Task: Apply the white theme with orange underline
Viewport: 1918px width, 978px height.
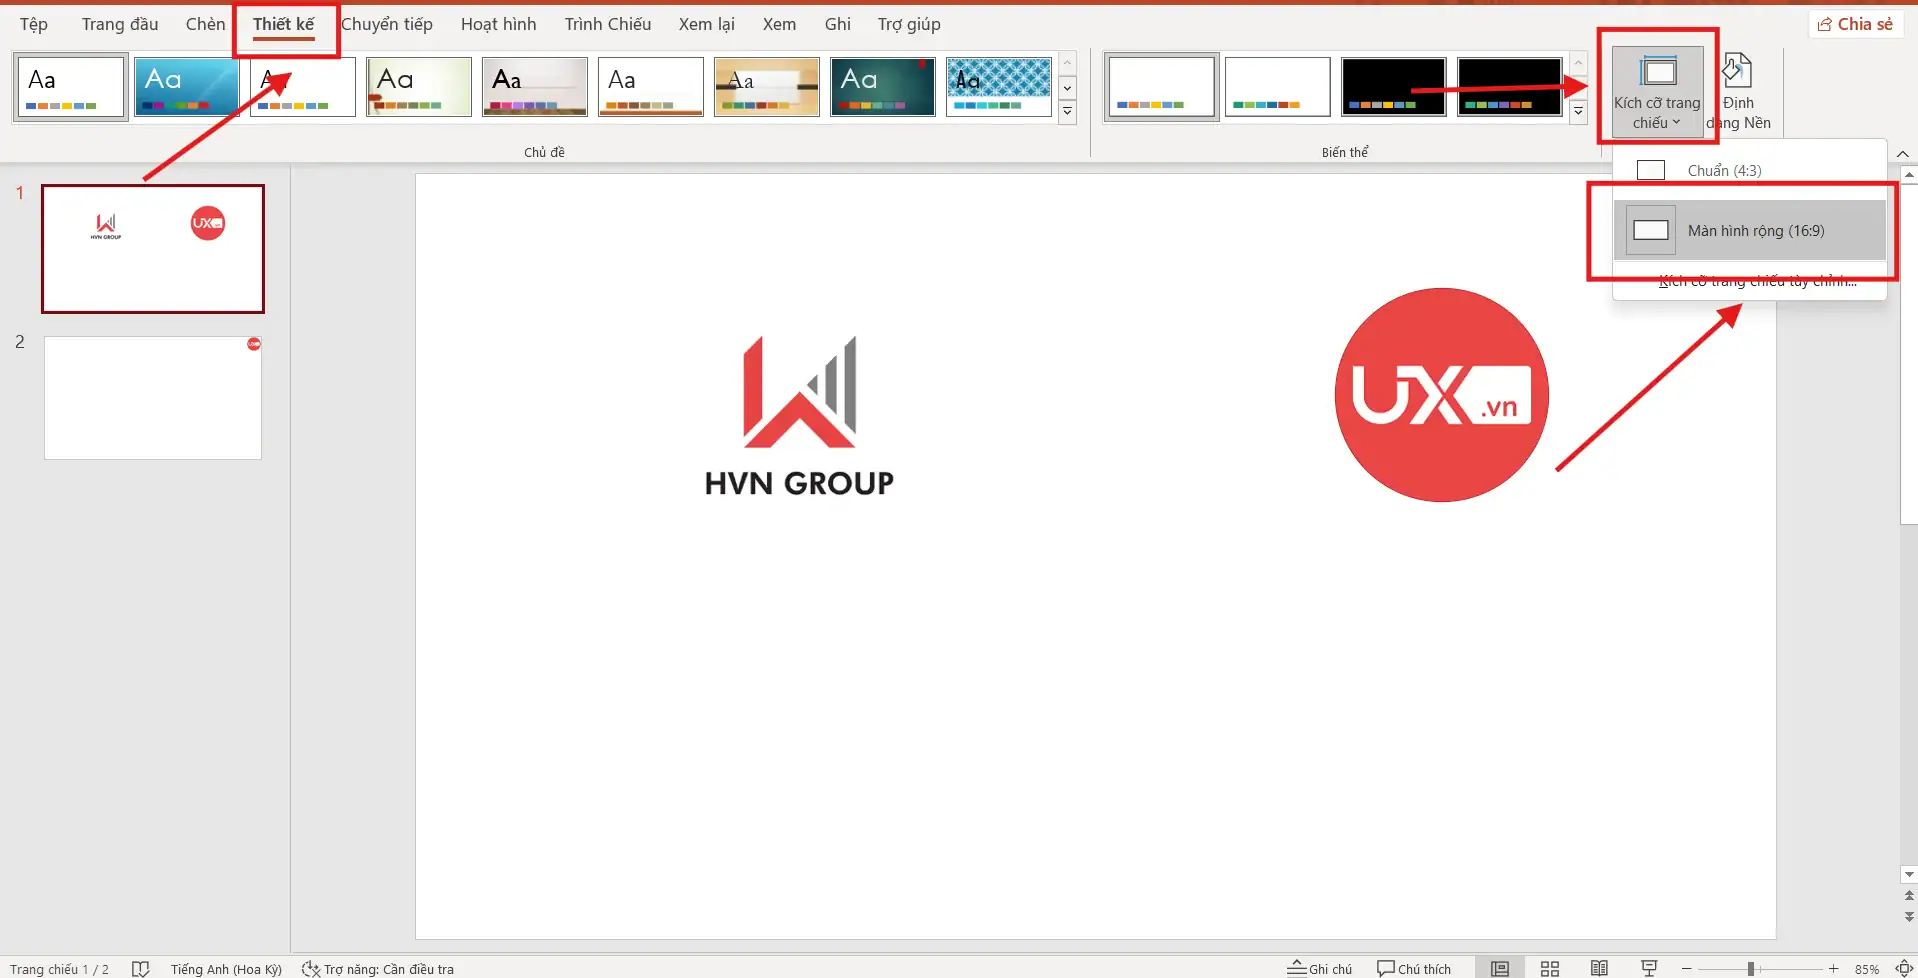Action: point(651,87)
